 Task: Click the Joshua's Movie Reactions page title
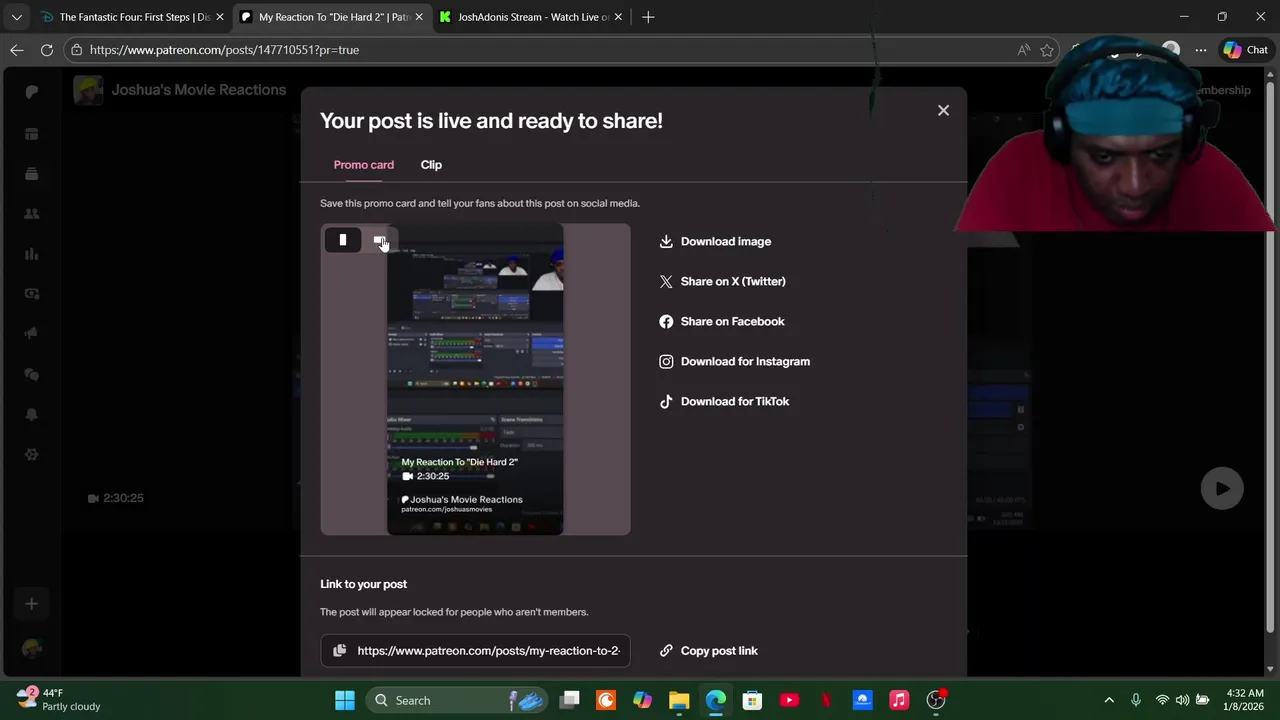(x=199, y=90)
